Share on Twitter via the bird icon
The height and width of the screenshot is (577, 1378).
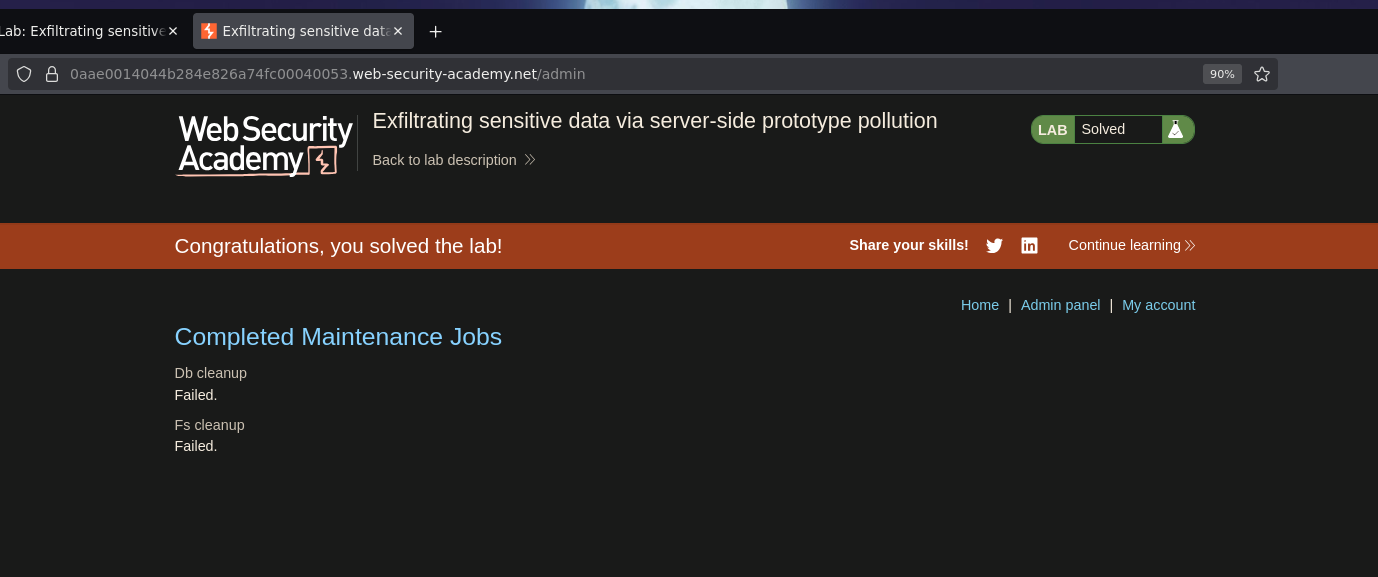[994, 246]
